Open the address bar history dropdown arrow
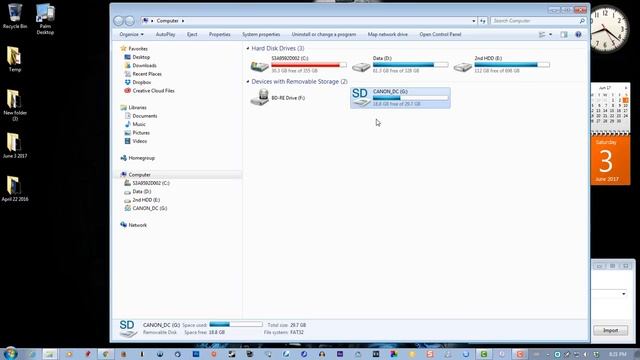 click(x=473, y=21)
